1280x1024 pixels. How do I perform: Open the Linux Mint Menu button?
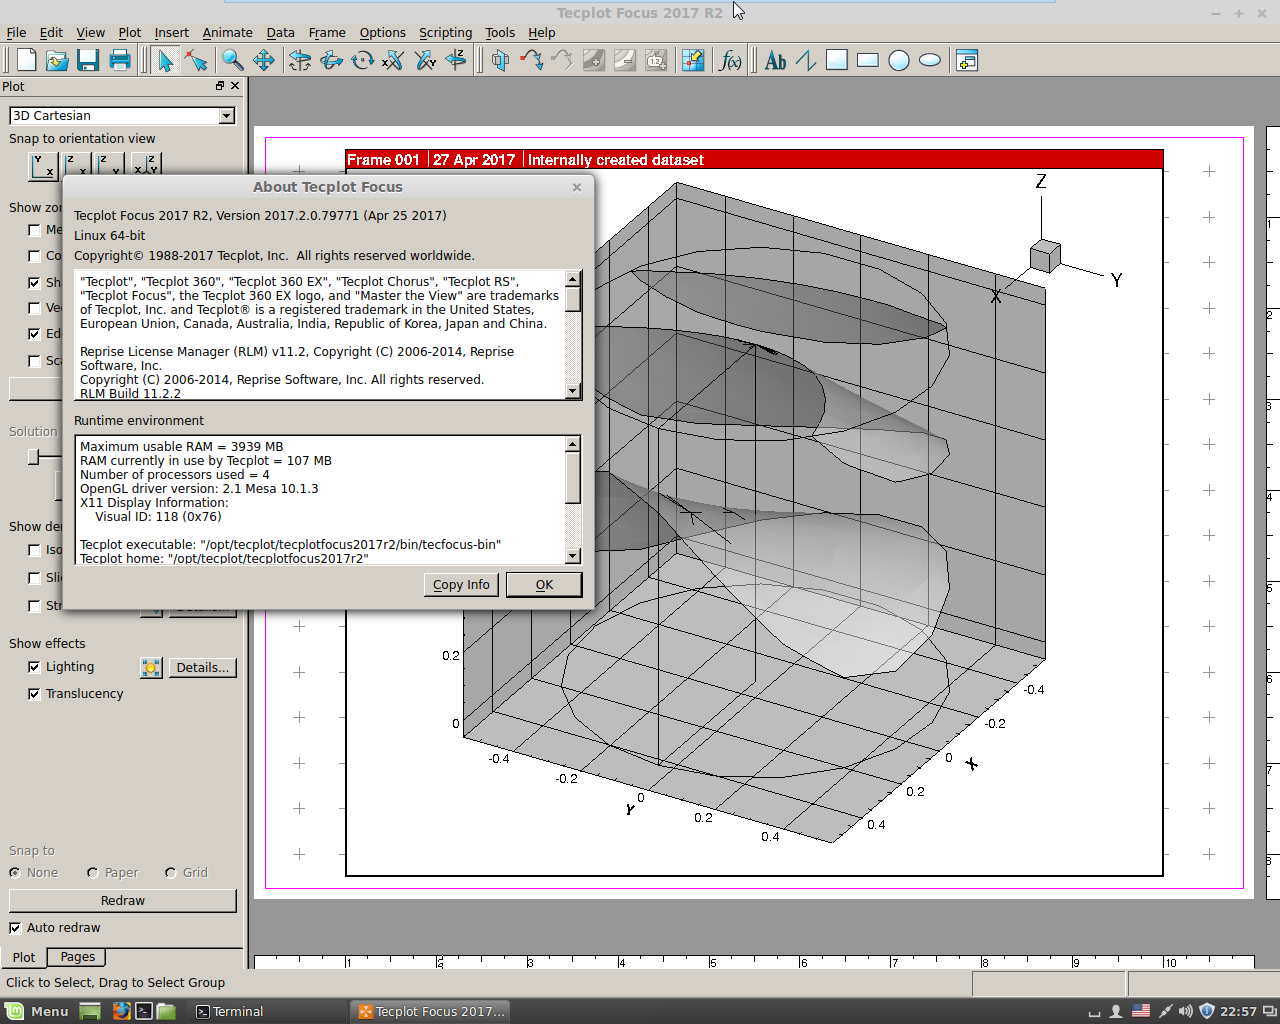(37, 1011)
